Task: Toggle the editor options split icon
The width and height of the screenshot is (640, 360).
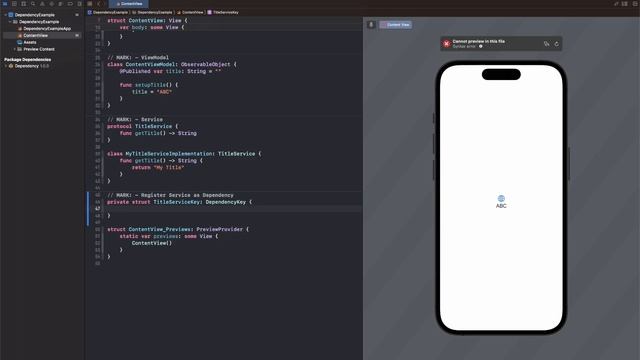Action: tap(625, 4)
